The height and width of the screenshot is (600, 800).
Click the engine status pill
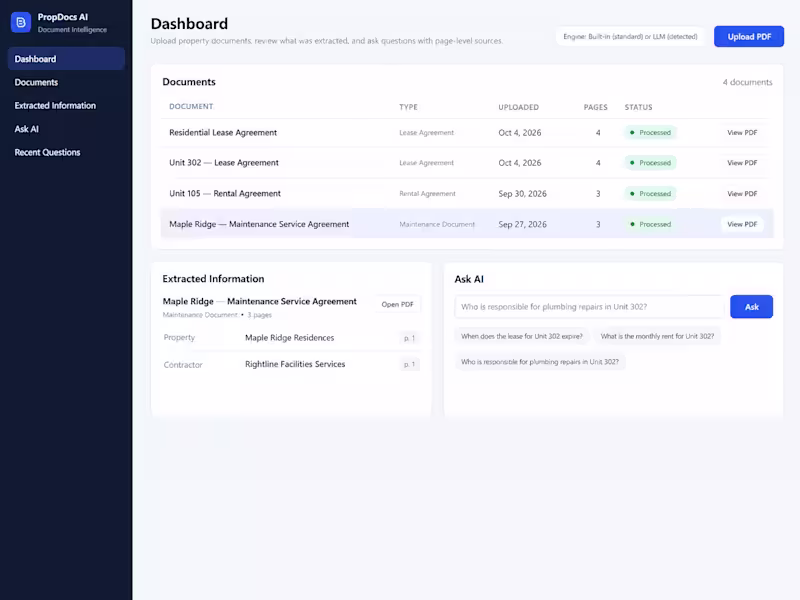coord(630,37)
